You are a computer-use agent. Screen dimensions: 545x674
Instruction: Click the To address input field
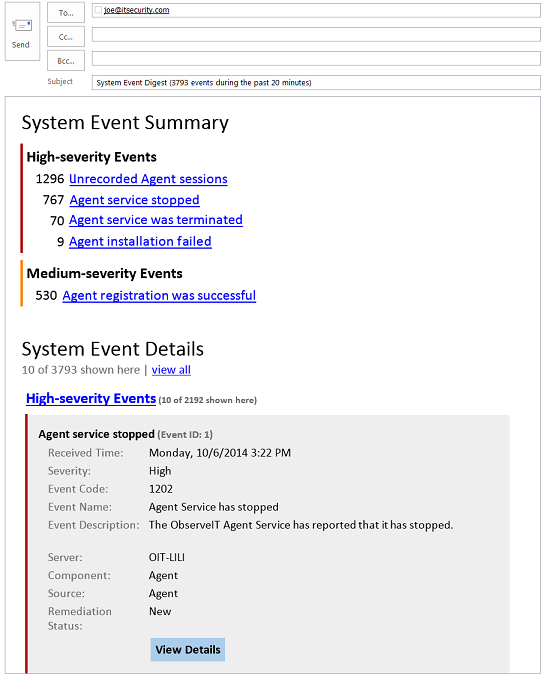point(316,10)
